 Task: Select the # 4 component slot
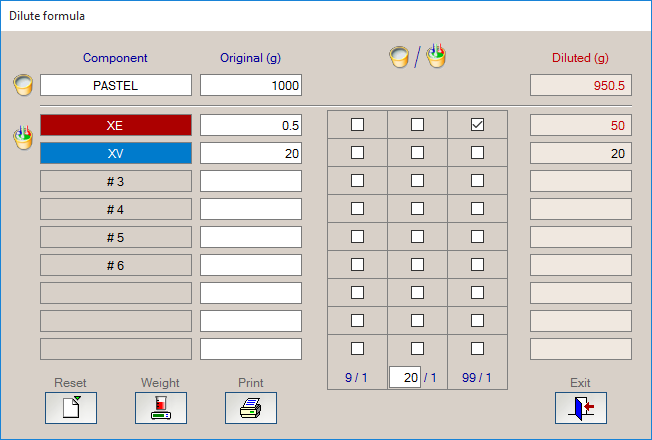point(116,209)
